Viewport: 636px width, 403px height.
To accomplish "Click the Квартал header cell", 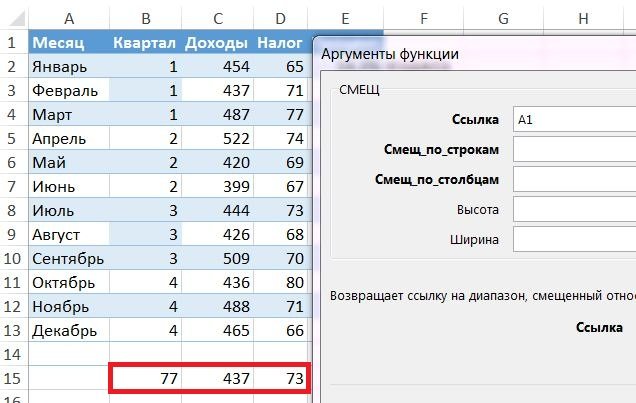I will coord(145,43).
